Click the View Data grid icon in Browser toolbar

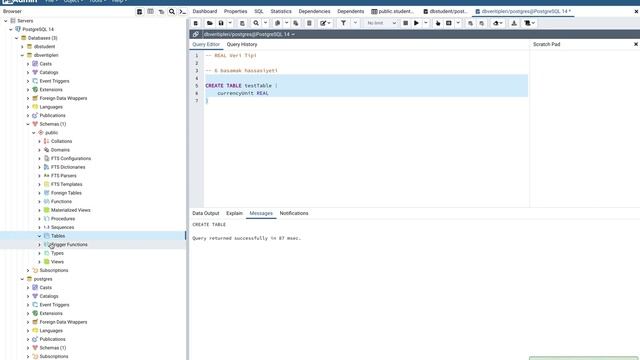point(151,12)
